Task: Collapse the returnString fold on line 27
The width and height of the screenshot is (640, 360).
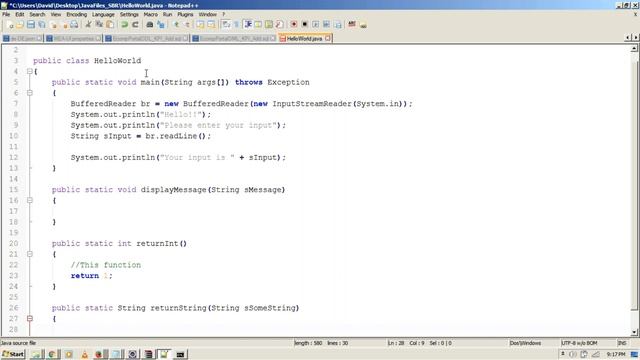Action: (x=30, y=318)
